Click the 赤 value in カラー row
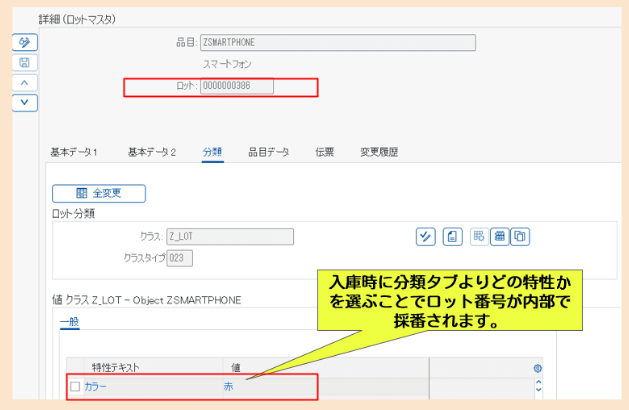 [x=230, y=386]
